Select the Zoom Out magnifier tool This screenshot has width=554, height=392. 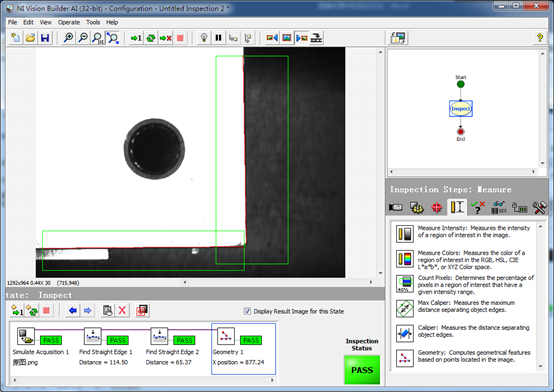83,38
